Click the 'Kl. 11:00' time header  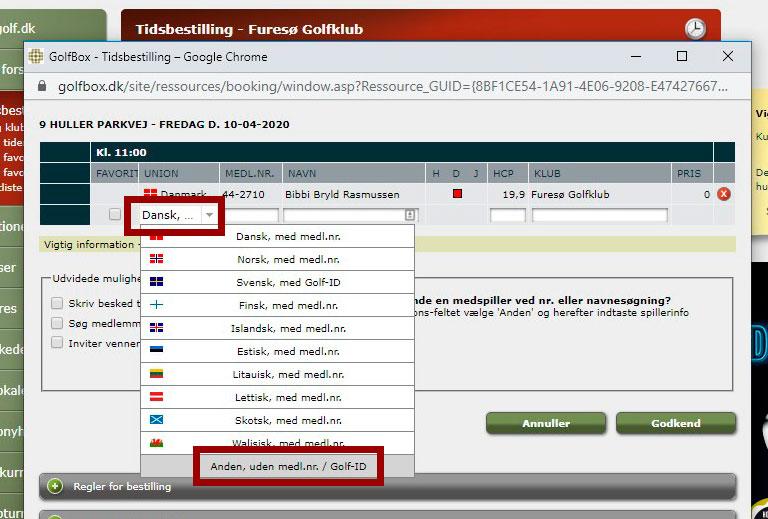[x=121, y=152]
